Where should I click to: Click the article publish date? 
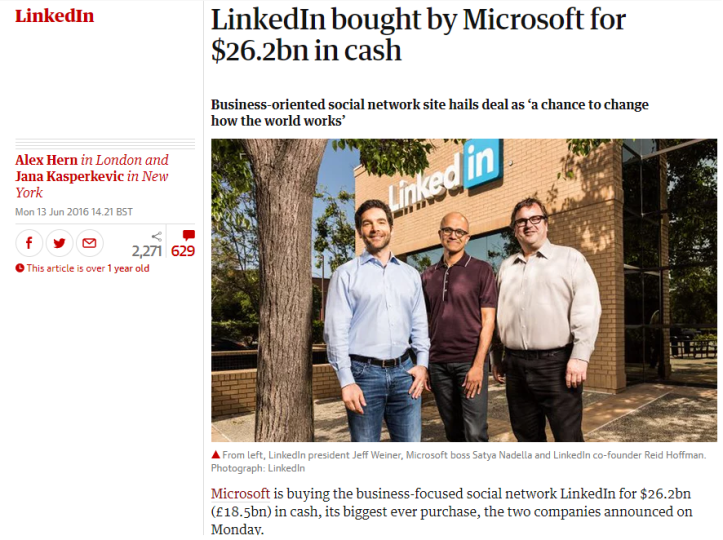[73, 212]
